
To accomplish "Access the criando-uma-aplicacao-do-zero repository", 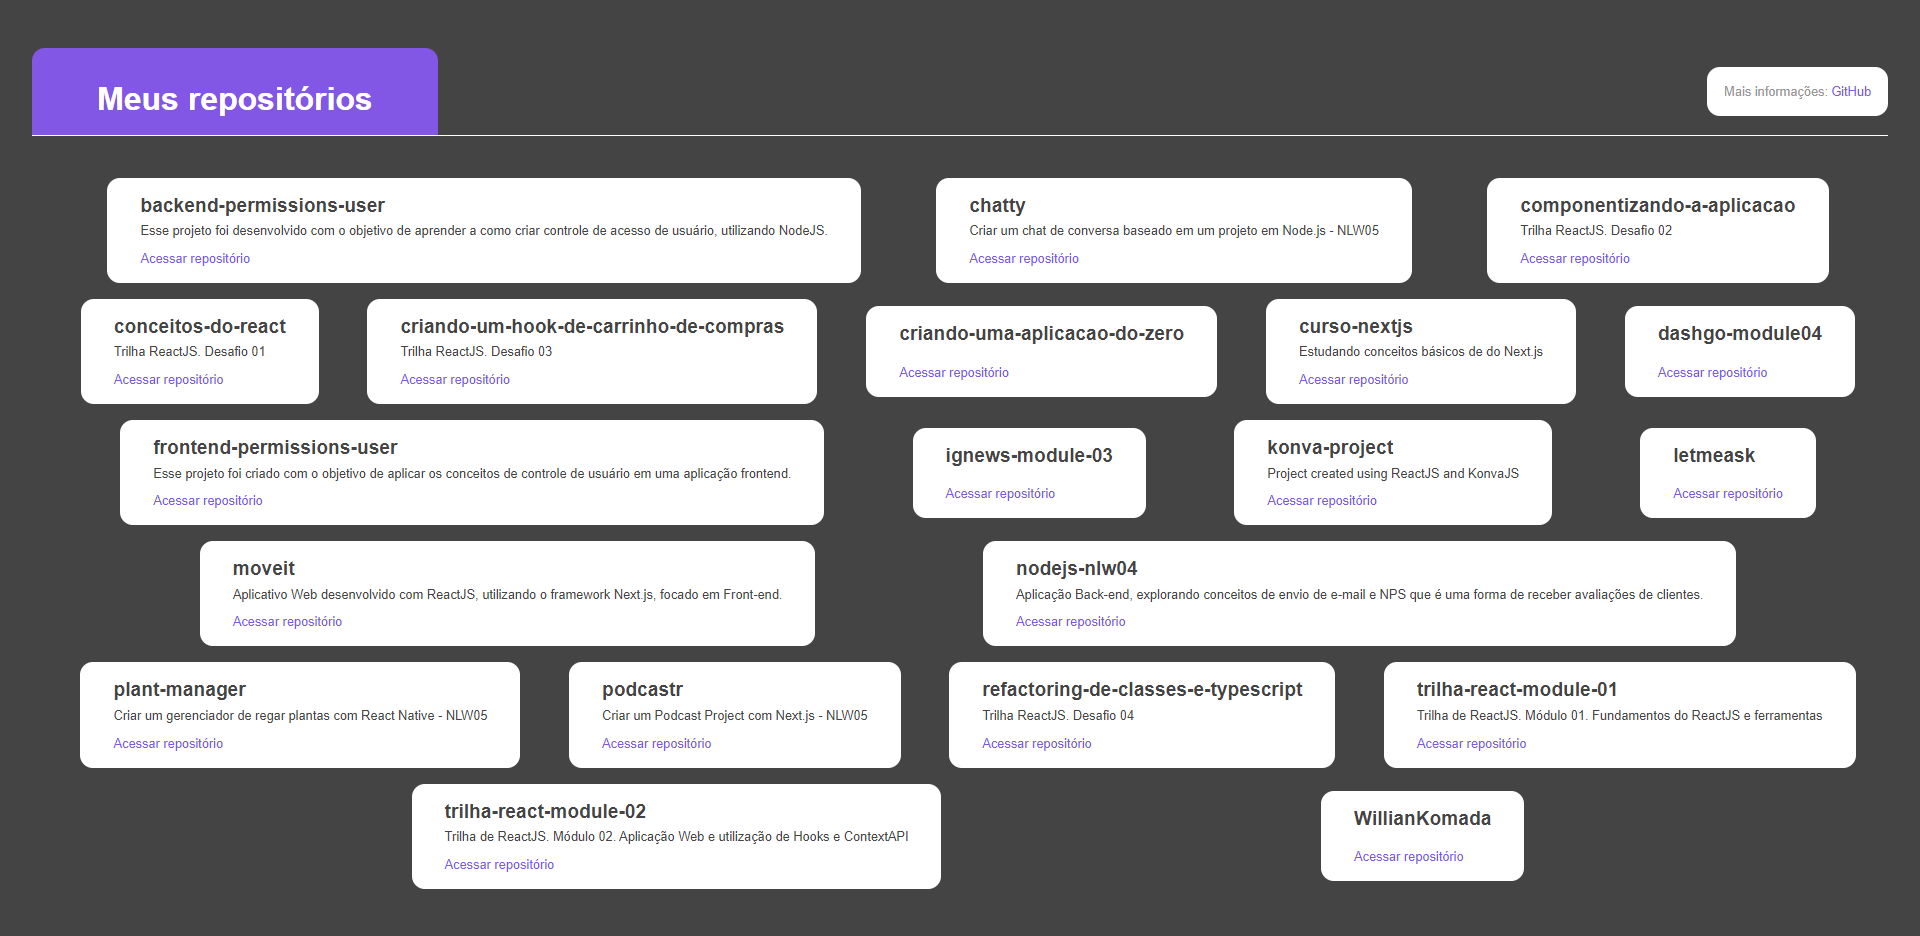I will (954, 372).
